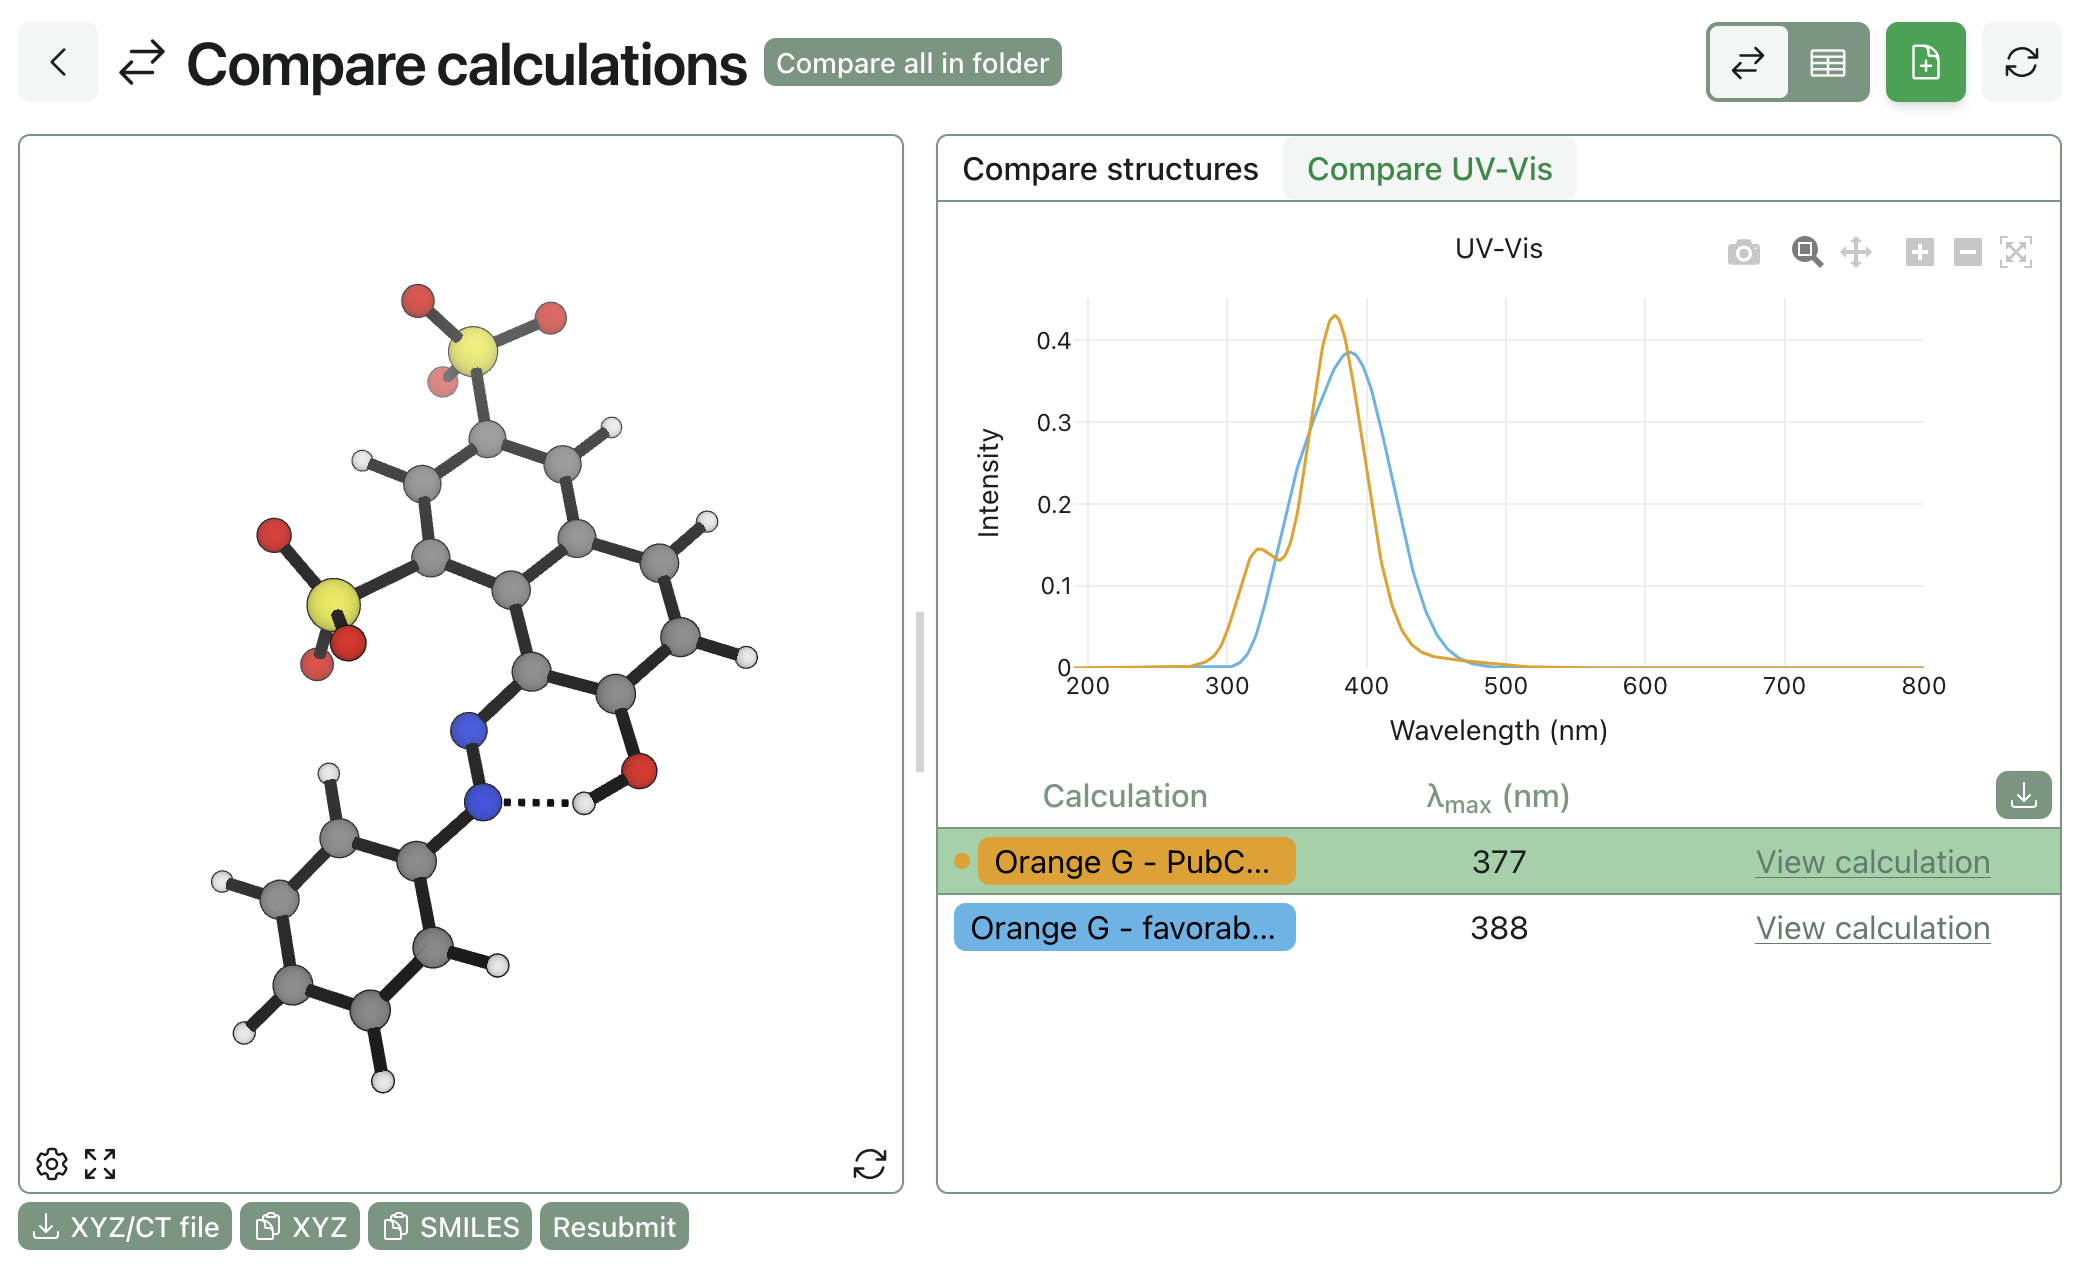
Task: Activate the plot zoom magnifier tool
Action: click(1806, 252)
